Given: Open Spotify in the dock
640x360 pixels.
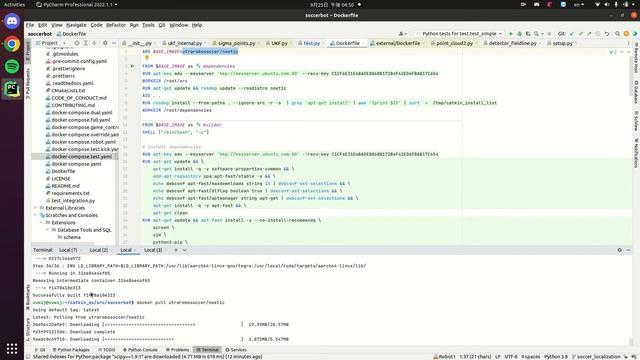Looking at the screenshot, I should [12, 66].
